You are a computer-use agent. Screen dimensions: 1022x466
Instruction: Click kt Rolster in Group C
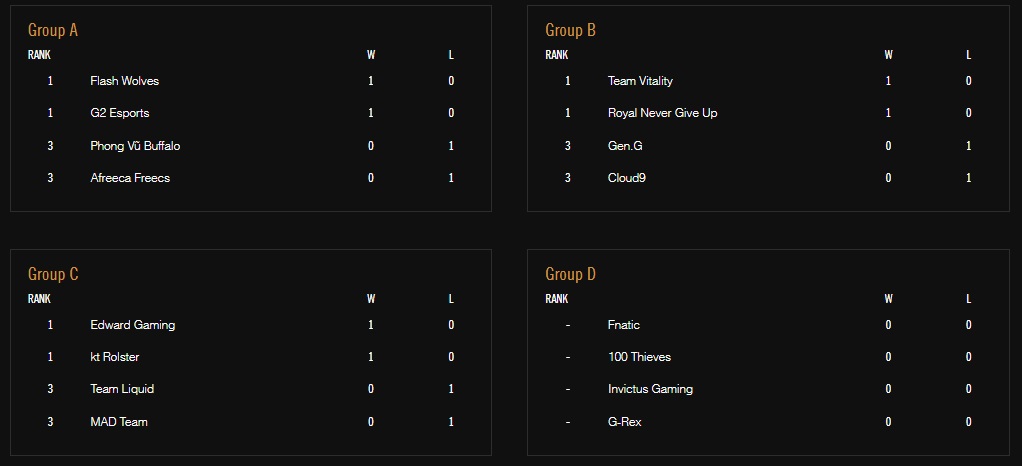coord(115,357)
